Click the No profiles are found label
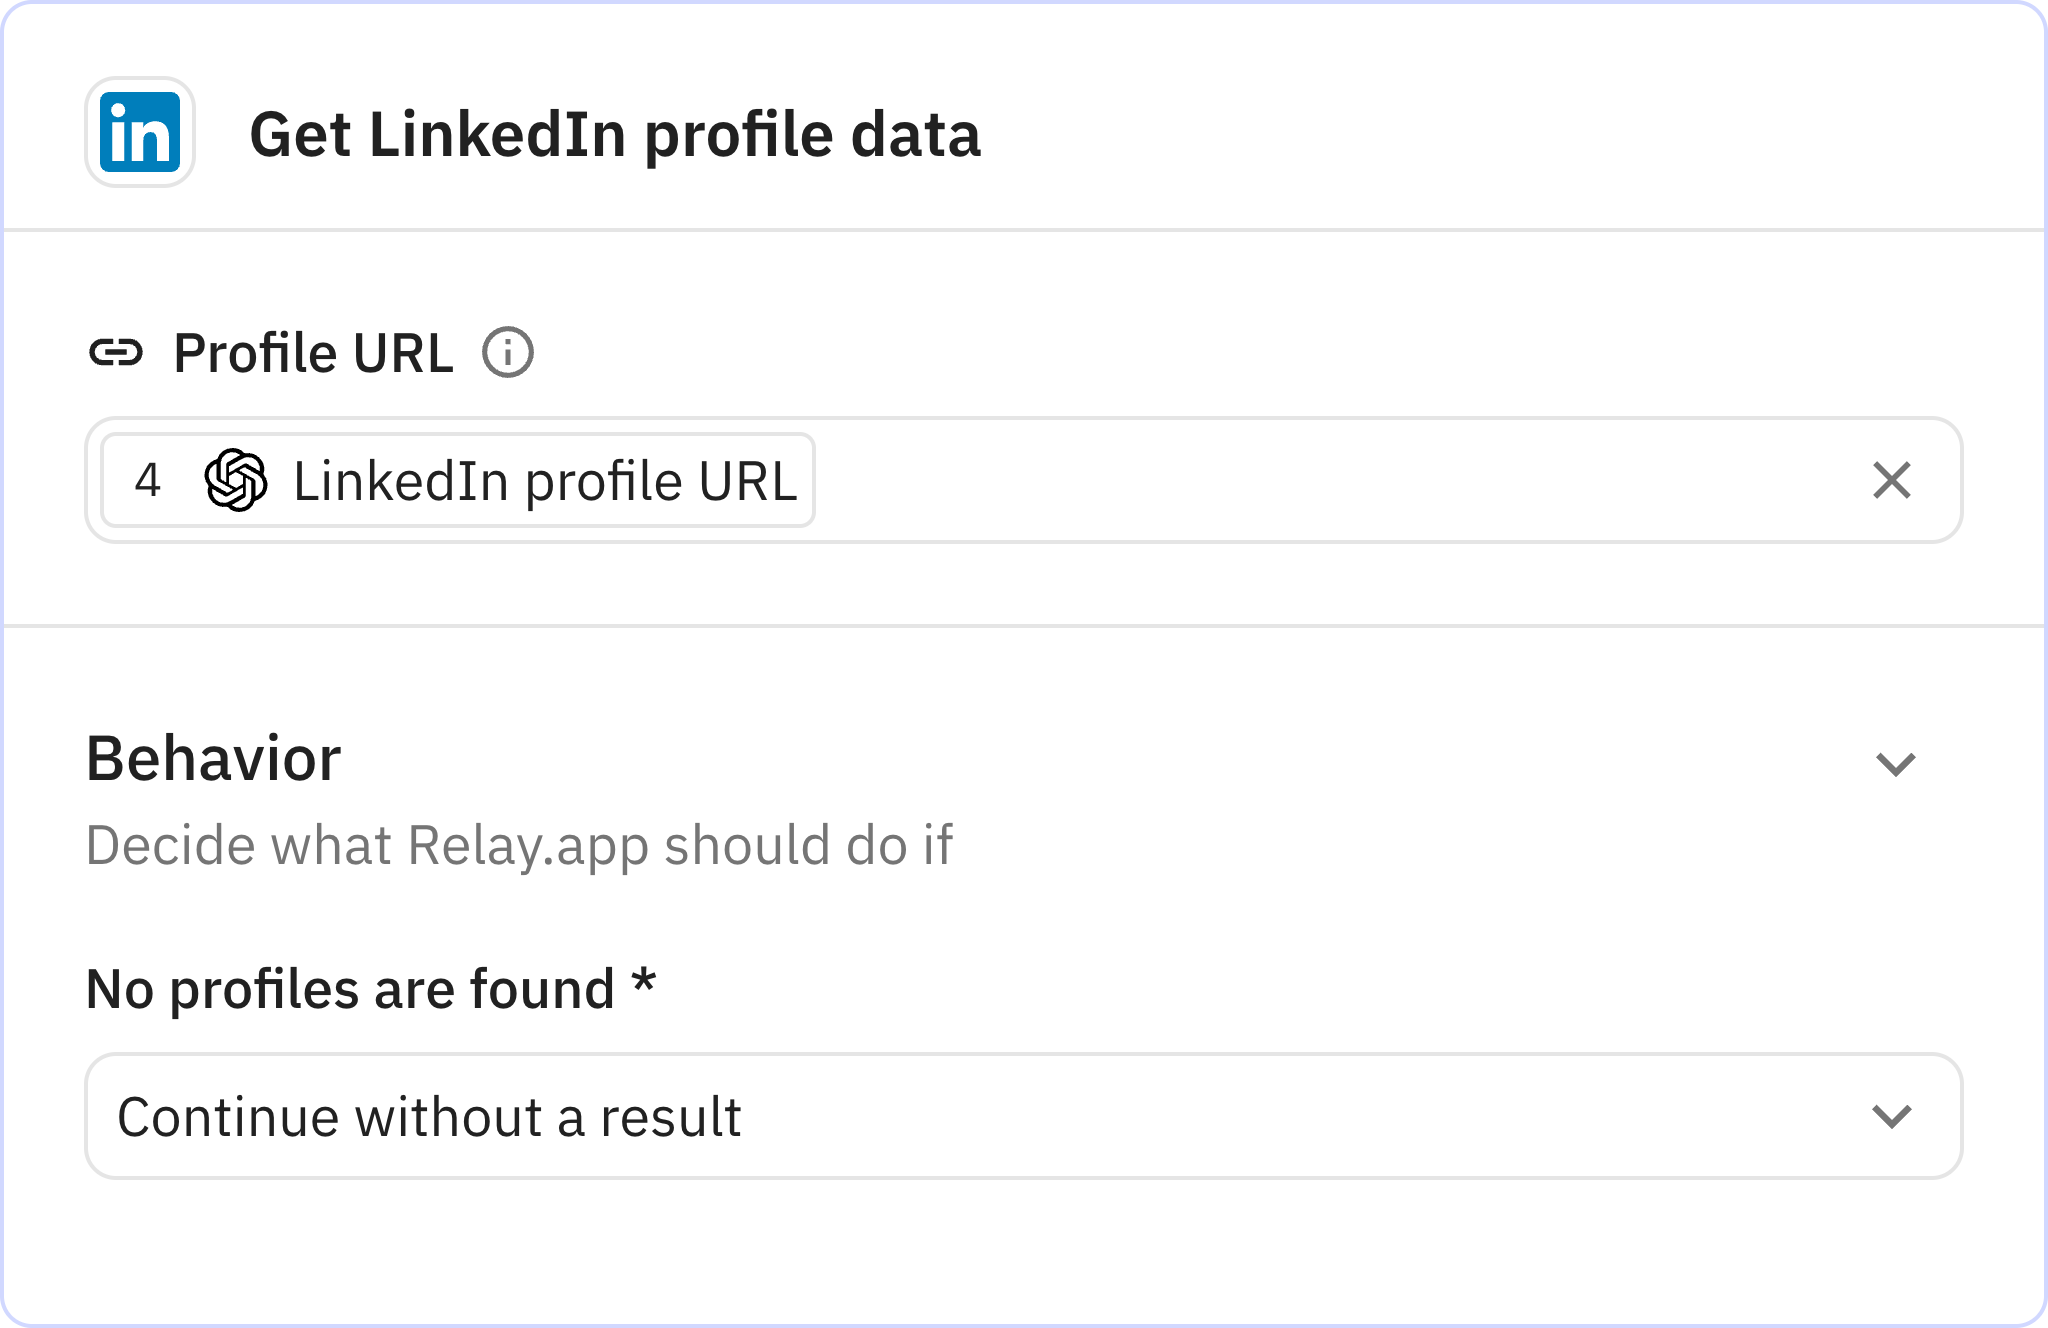 coord(370,988)
